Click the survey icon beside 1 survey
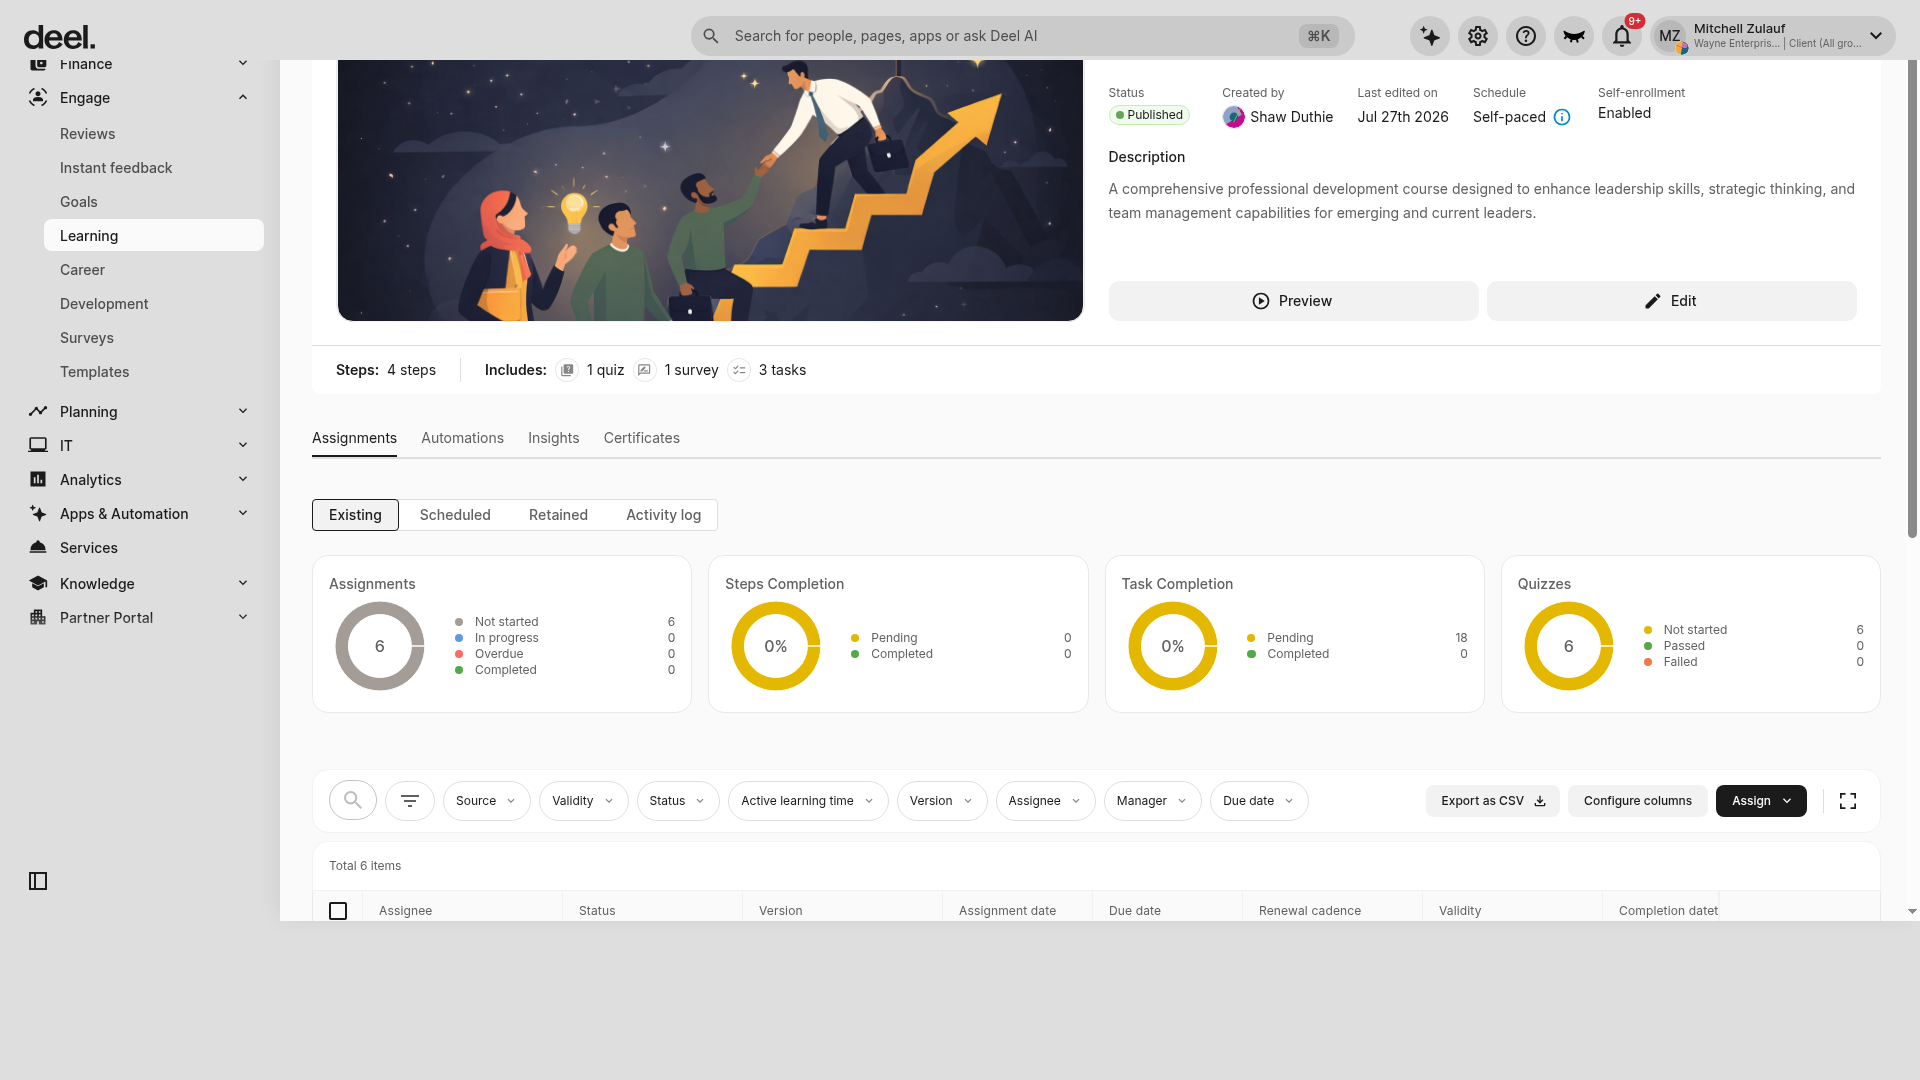This screenshot has width=1920, height=1080. [x=645, y=370]
